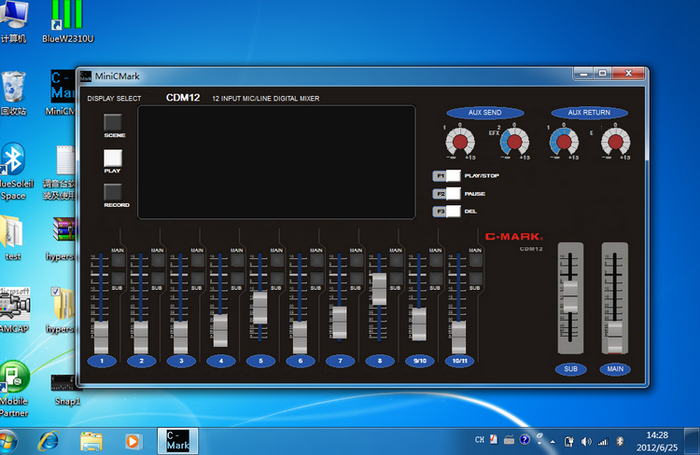Click the AUX SEND EFX knob 2
This screenshot has width=700, height=455.
pos(514,143)
